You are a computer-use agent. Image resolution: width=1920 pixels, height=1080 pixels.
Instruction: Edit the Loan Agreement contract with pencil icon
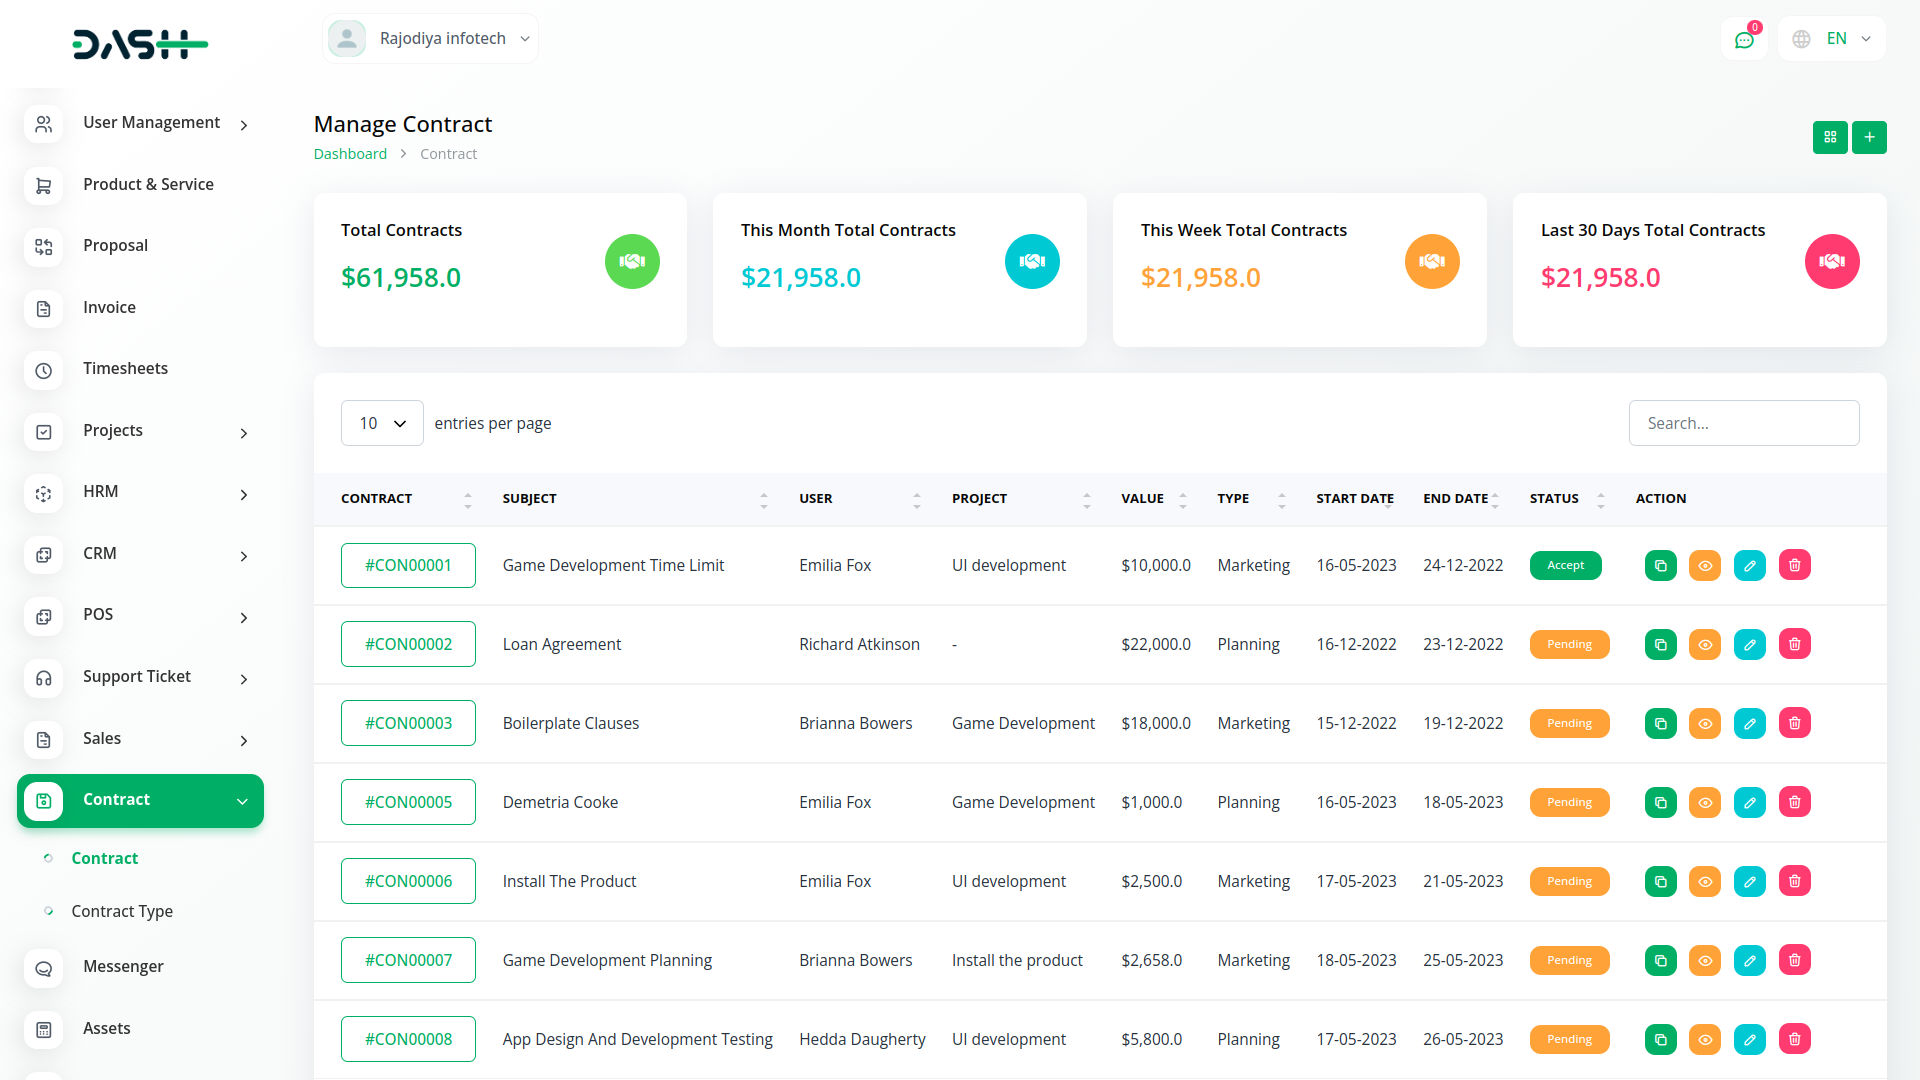(1749, 645)
